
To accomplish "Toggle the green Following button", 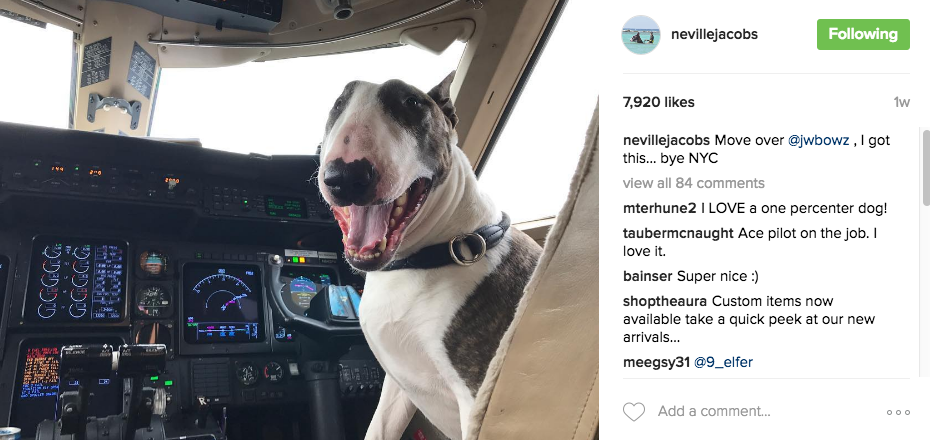I will pyautogui.click(x=863, y=34).
